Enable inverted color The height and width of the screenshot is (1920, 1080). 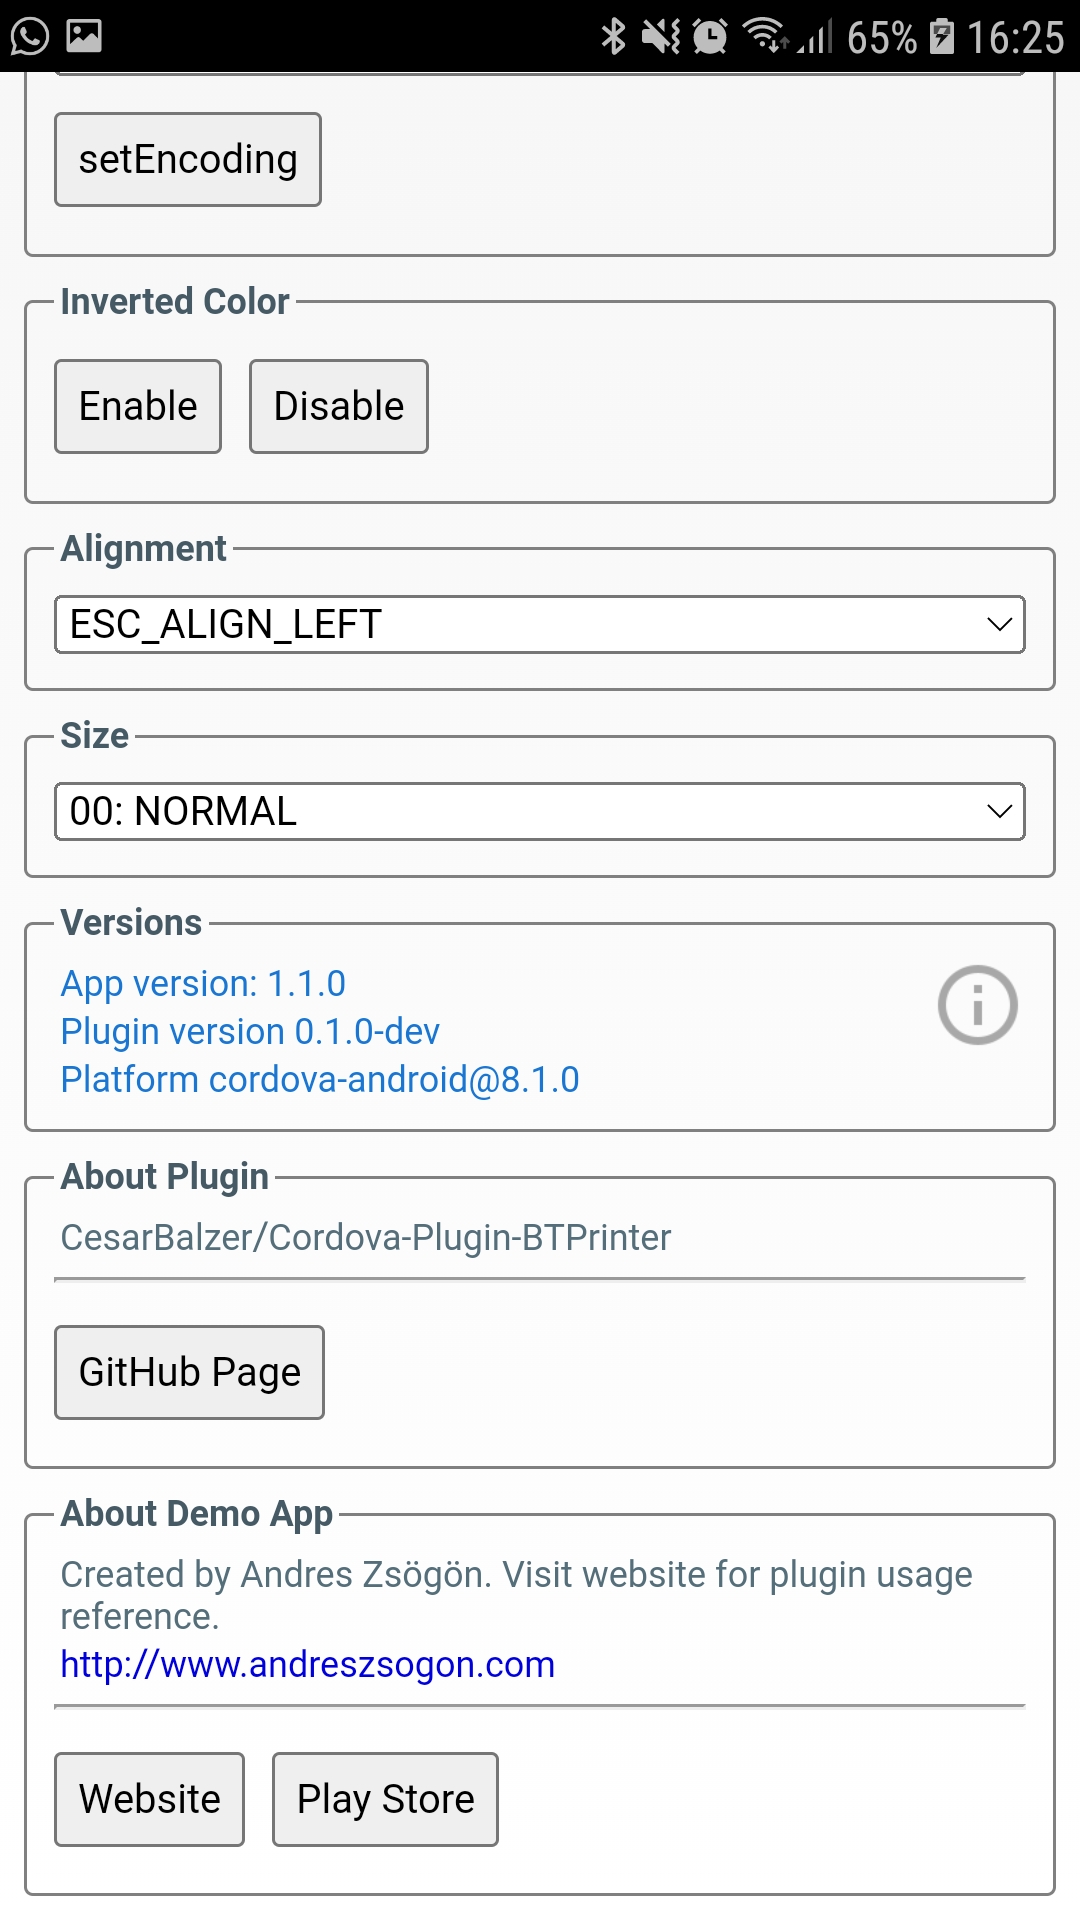(x=138, y=406)
